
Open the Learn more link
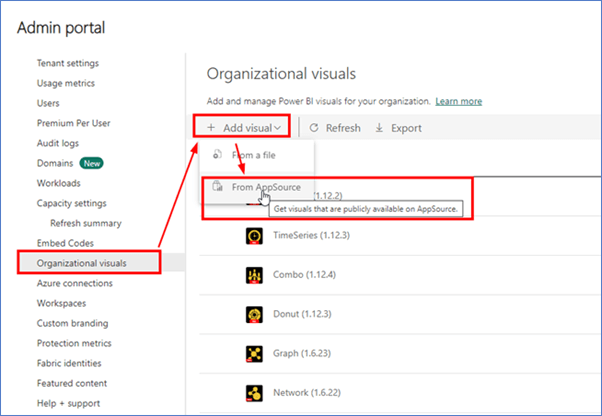pyautogui.click(x=459, y=101)
